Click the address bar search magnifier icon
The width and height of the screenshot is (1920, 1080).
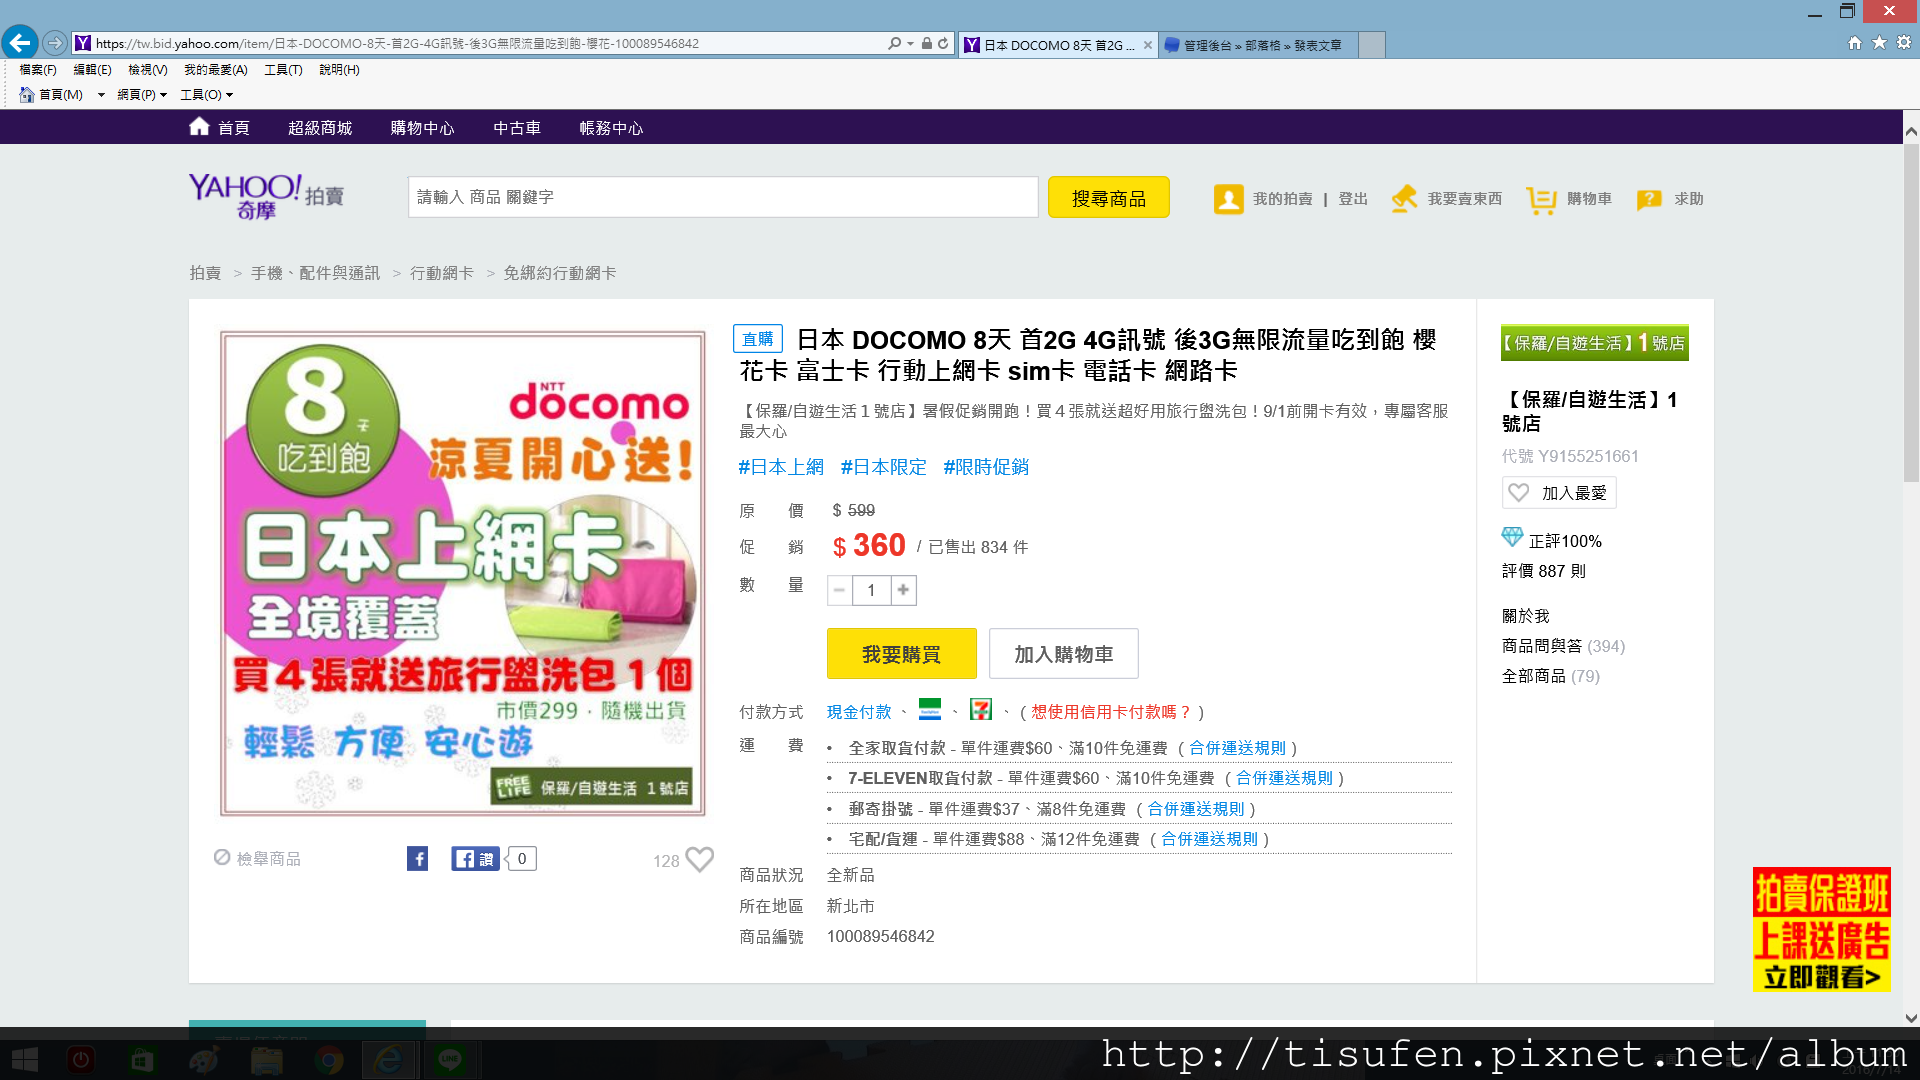pos(894,44)
